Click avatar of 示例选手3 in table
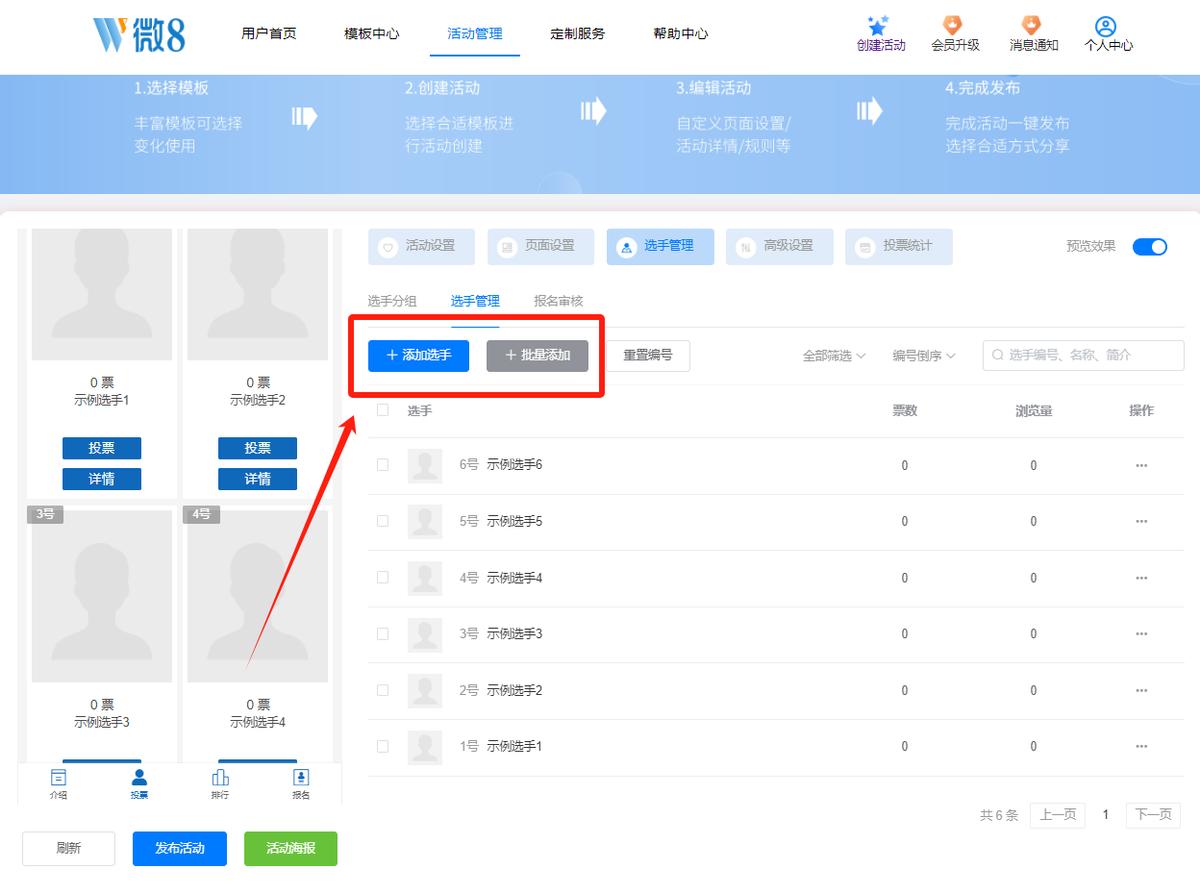 click(x=425, y=634)
